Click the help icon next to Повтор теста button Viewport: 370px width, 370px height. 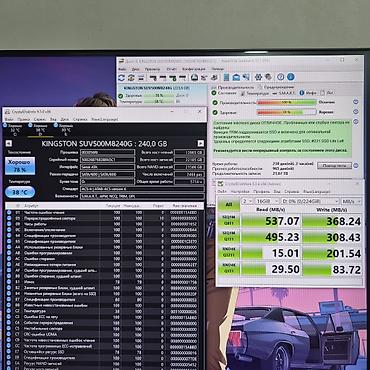pyautogui.click(x=356, y=165)
